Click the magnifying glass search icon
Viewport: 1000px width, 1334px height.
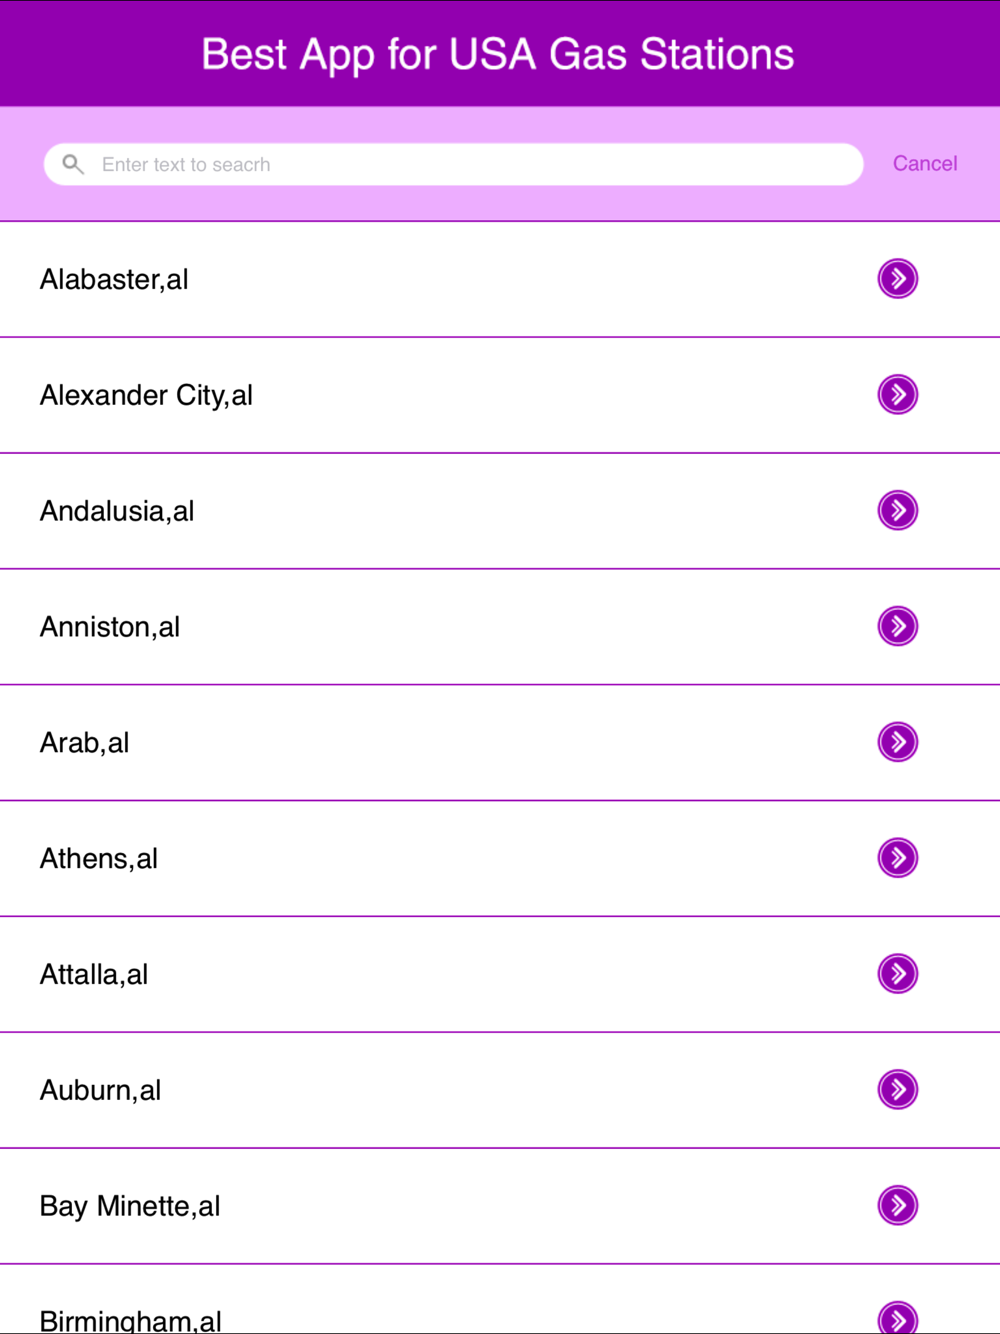pyautogui.click(x=73, y=164)
